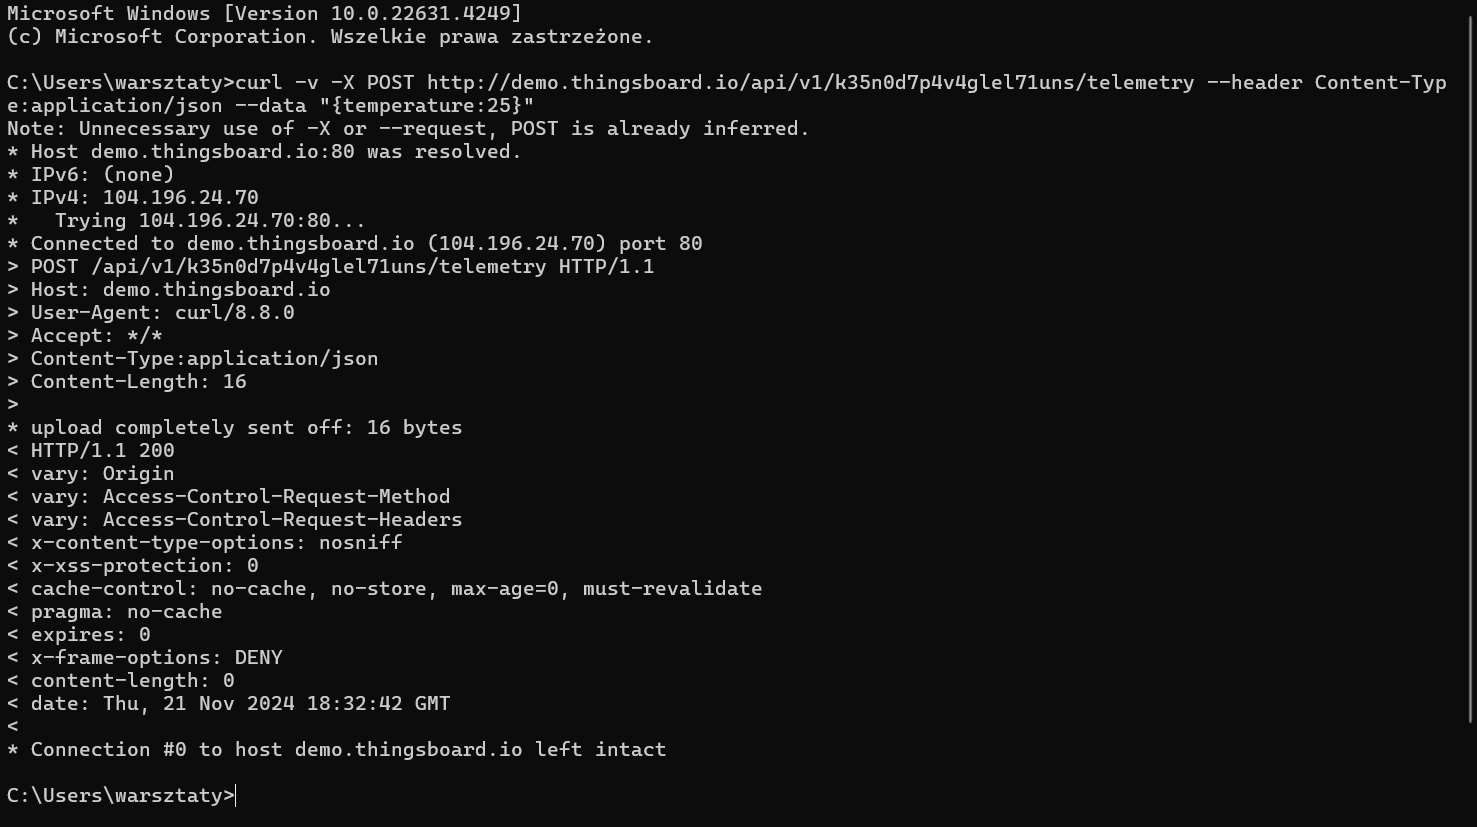Click the "Content-Length: 16" request header line

(x=127, y=382)
